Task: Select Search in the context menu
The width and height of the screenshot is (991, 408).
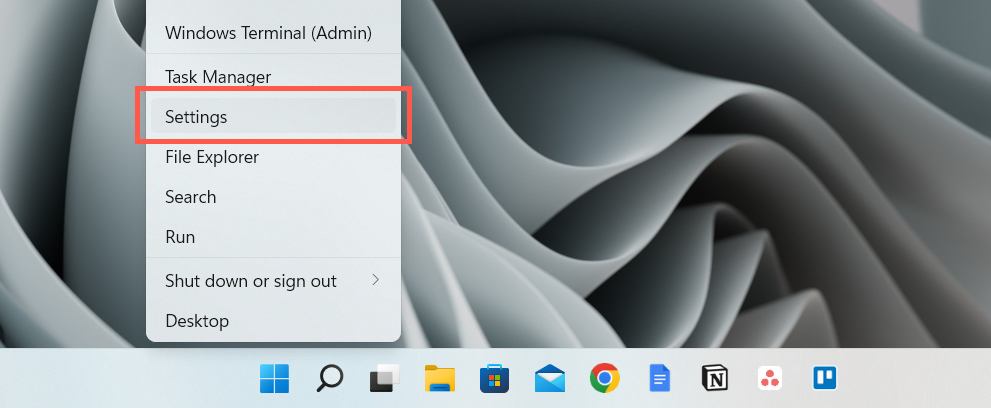Action: [274, 197]
